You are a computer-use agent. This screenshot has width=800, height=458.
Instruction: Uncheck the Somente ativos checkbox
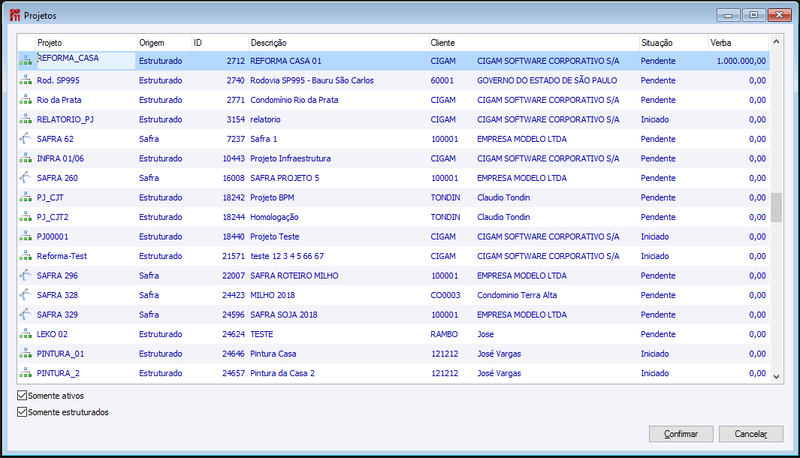(x=22, y=395)
